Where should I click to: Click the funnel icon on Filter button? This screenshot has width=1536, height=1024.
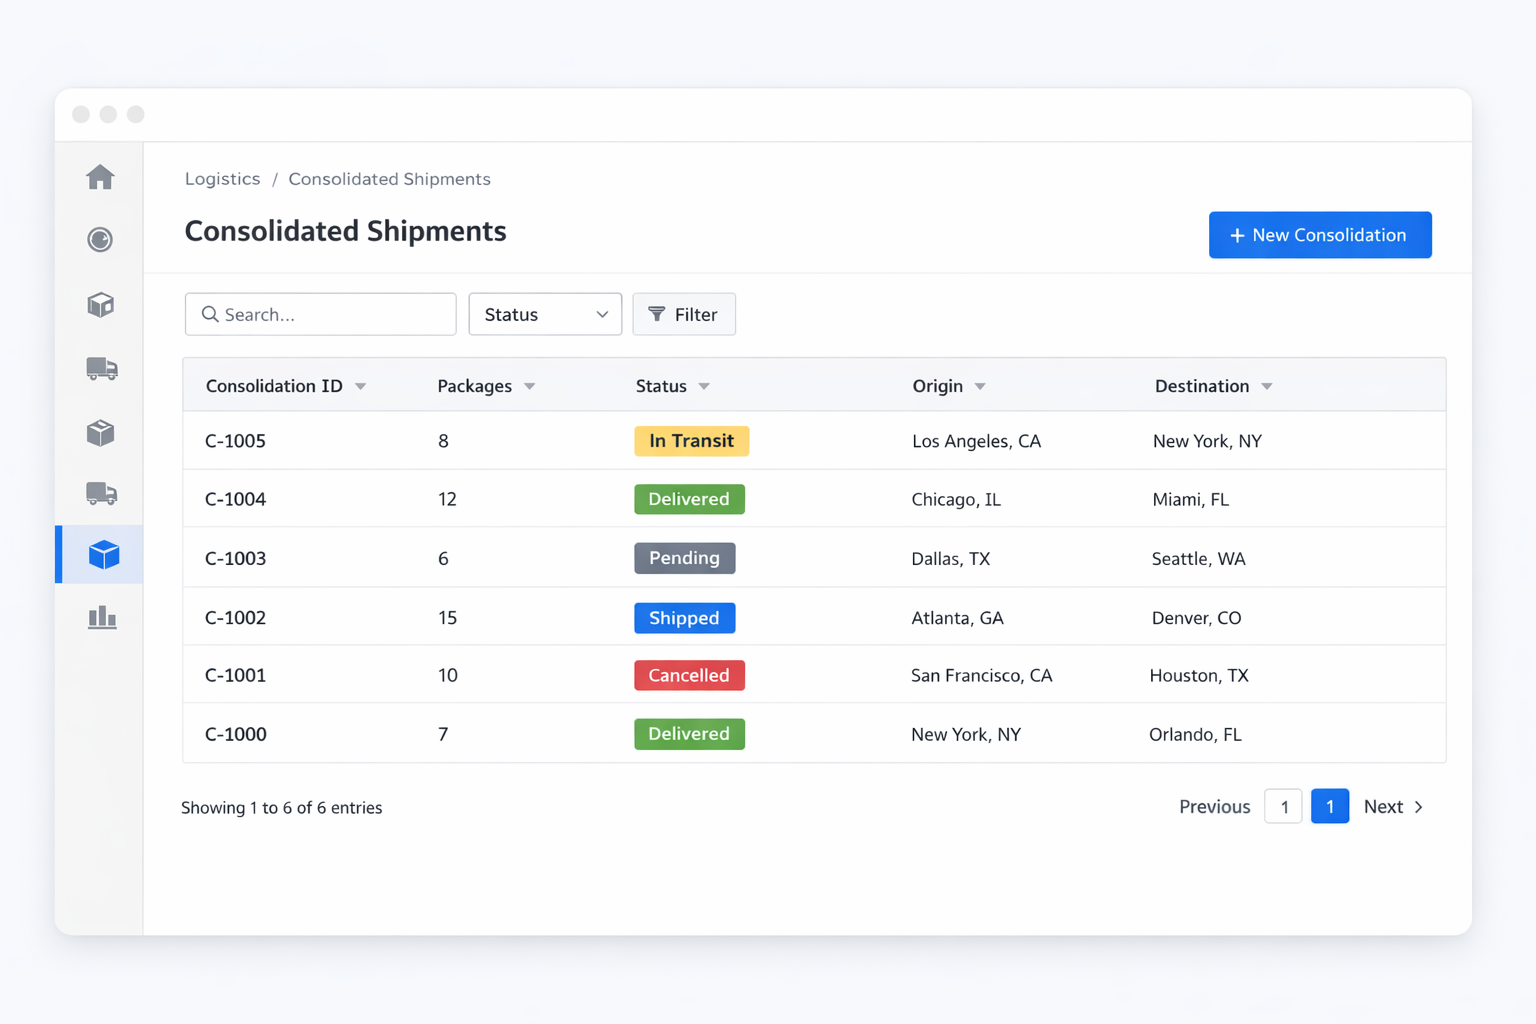(x=657, y=314)
